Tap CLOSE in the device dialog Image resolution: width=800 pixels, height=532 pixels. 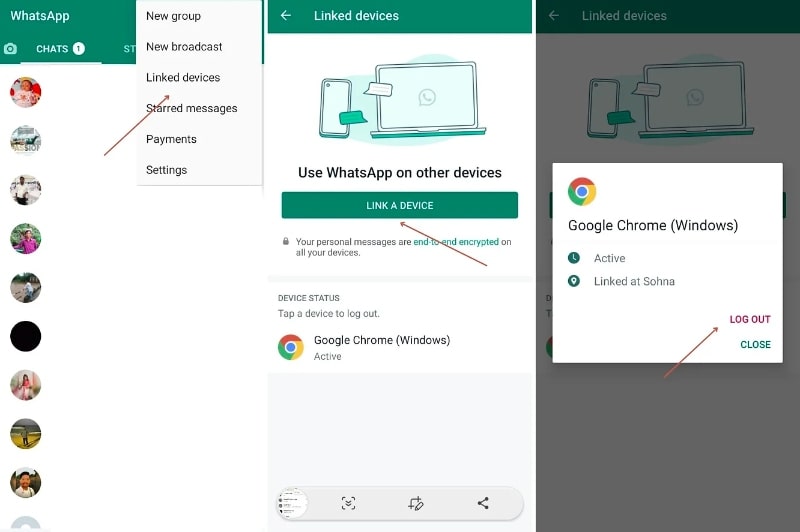(x=755, y=345)
